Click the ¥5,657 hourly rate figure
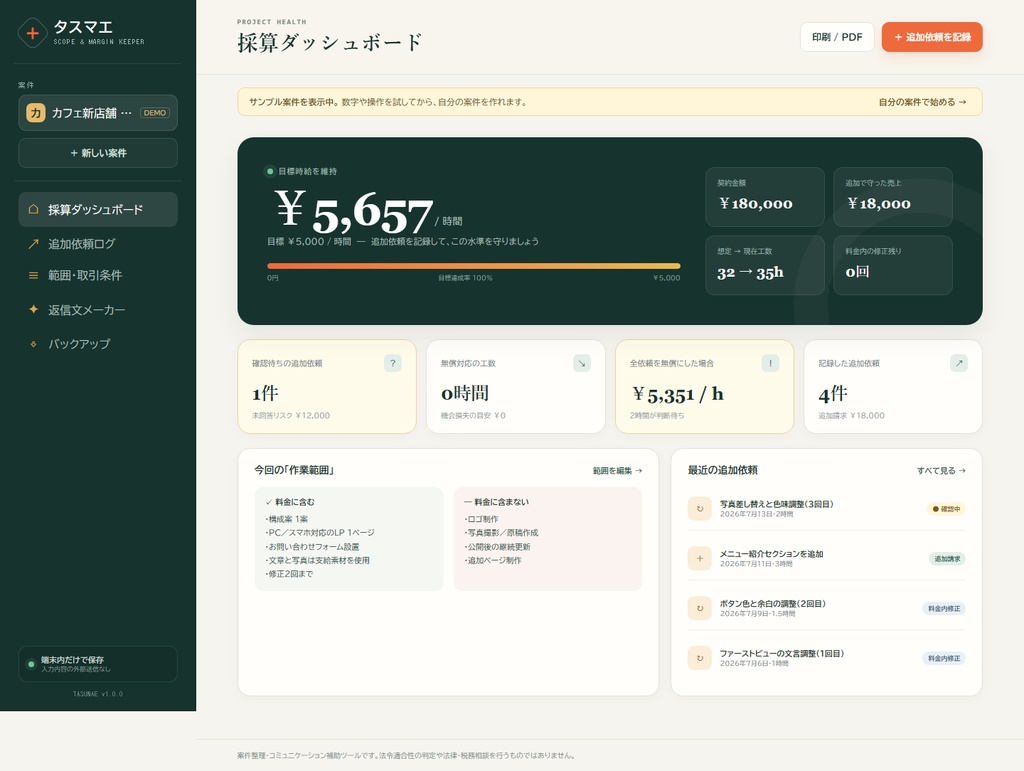Viewport: 1024px width, 771px height. pyautogui.click(x=353, y=211)
